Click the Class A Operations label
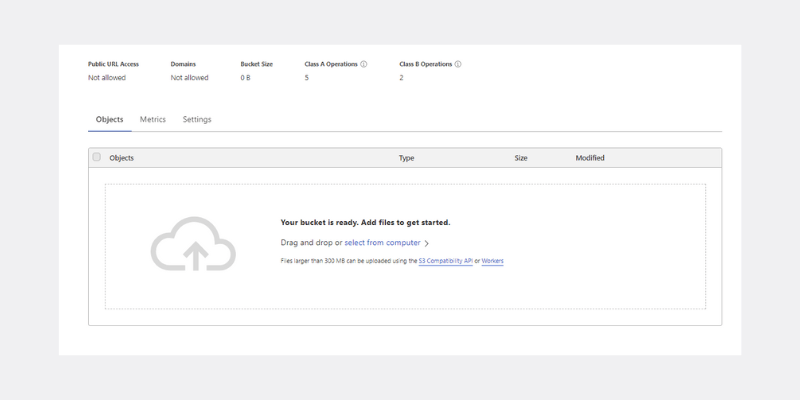 click(x=331, y=64)
